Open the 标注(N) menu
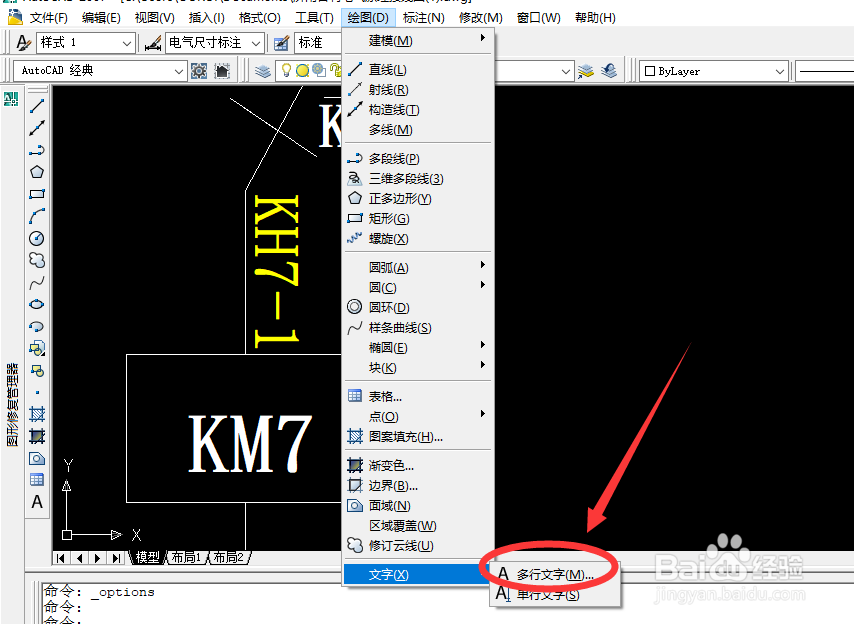This screenshot has height=624, width=854. [424, 18]
